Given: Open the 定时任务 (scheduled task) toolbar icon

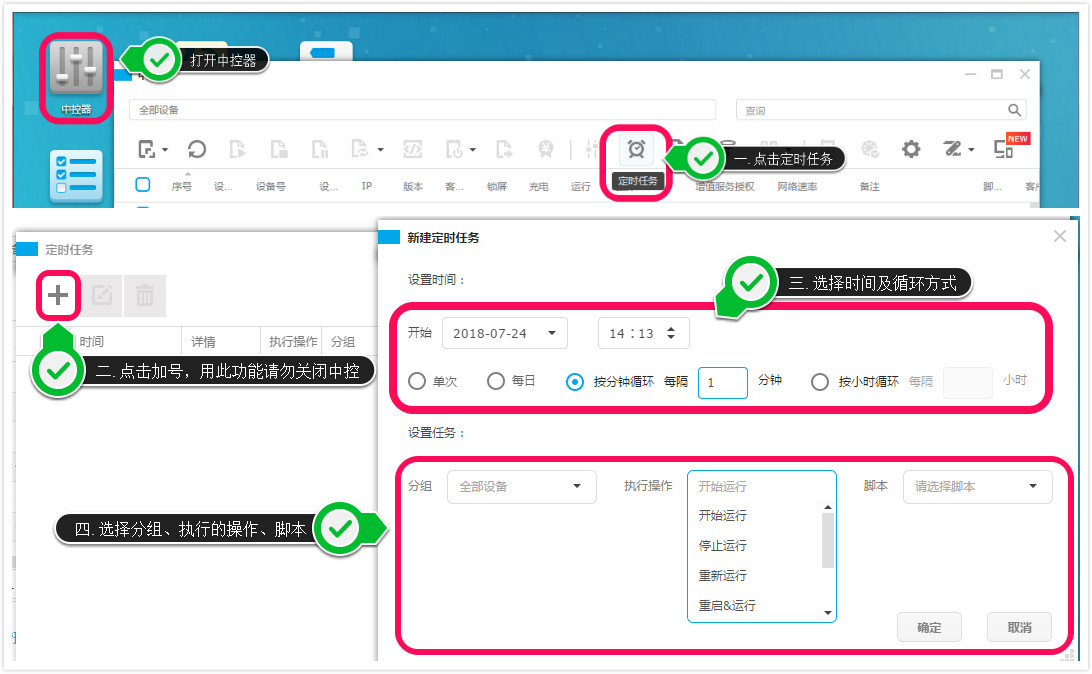Looking at the screenshot, I should pos(637,148).
